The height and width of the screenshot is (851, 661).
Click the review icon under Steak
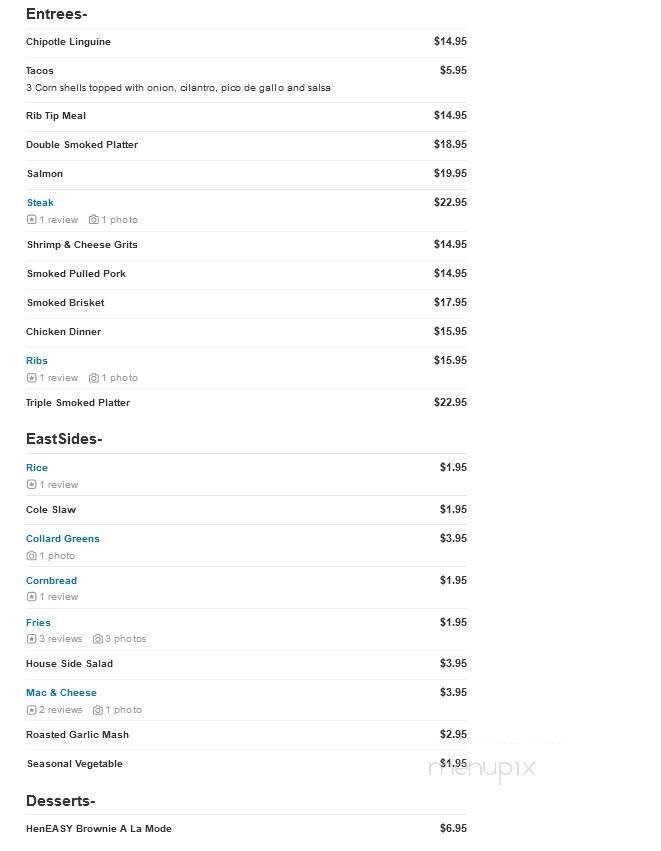click(x=30, y=220)
